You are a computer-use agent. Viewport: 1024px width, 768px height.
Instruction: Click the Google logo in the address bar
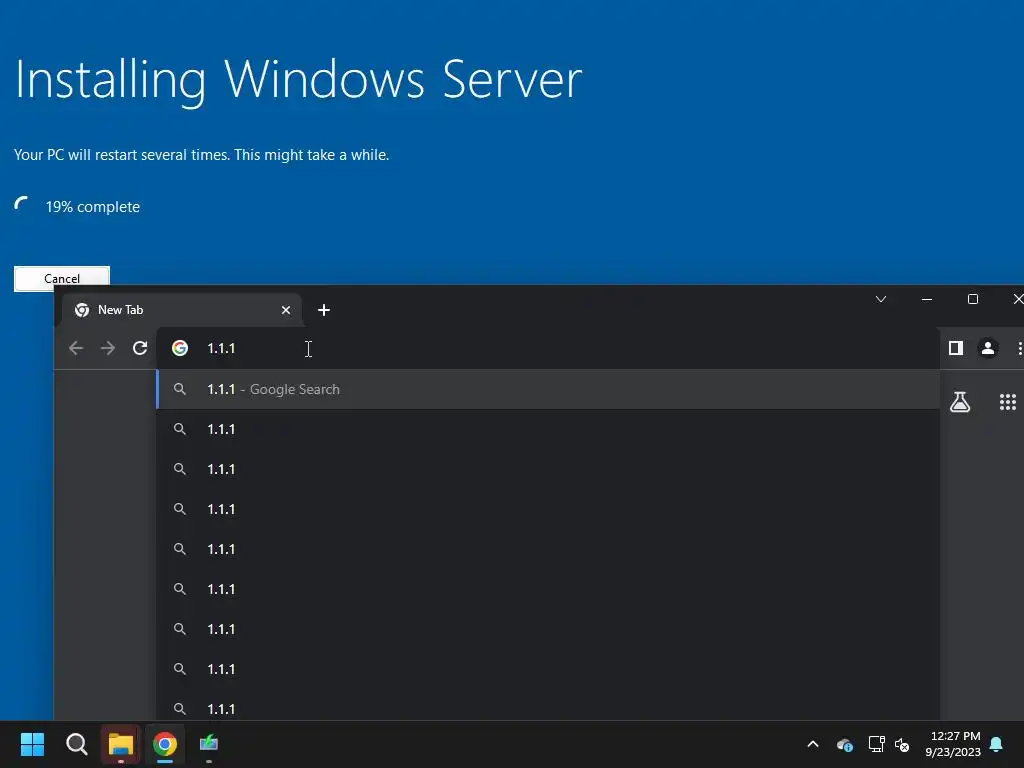pos(180,348)
